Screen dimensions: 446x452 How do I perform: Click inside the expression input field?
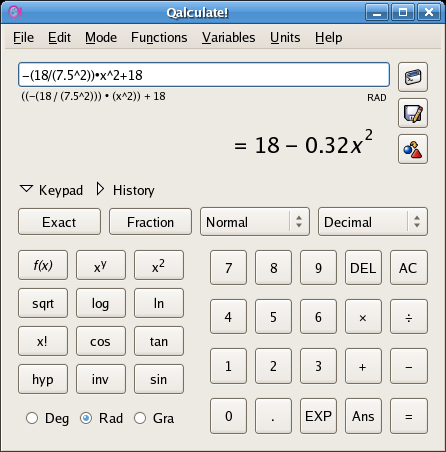204,75
